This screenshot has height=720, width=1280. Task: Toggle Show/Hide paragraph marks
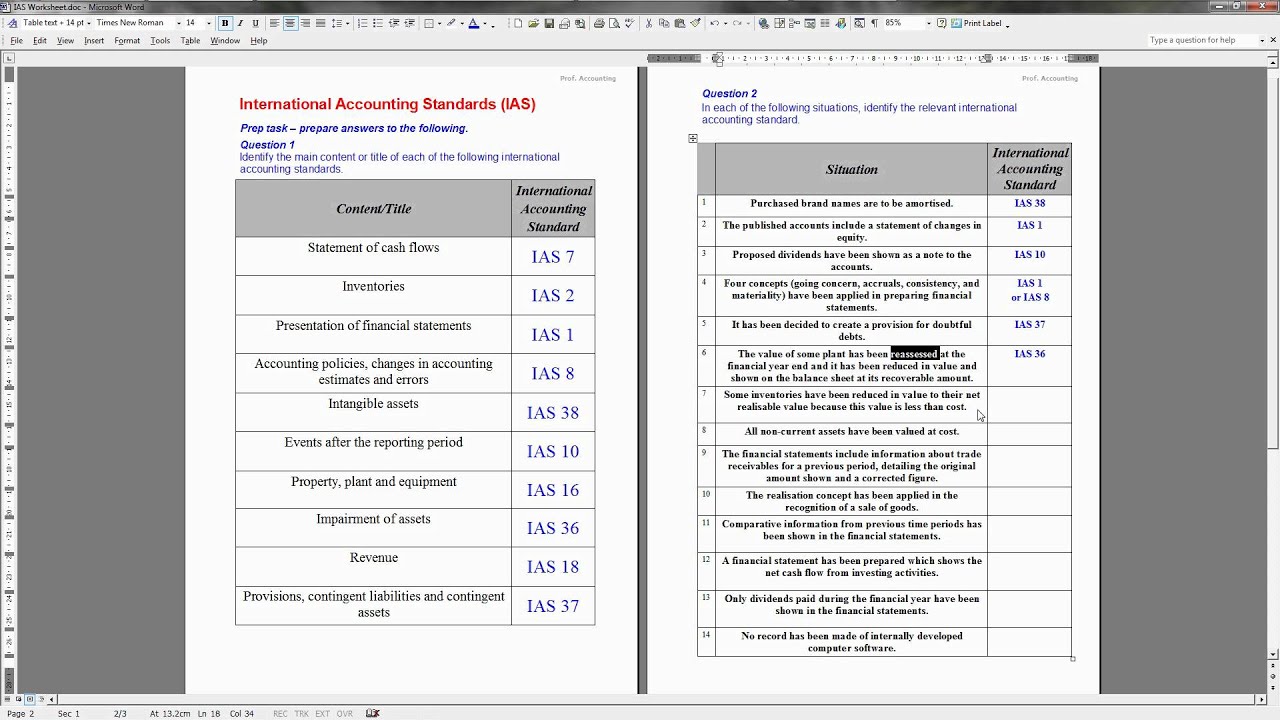[874, 23]
